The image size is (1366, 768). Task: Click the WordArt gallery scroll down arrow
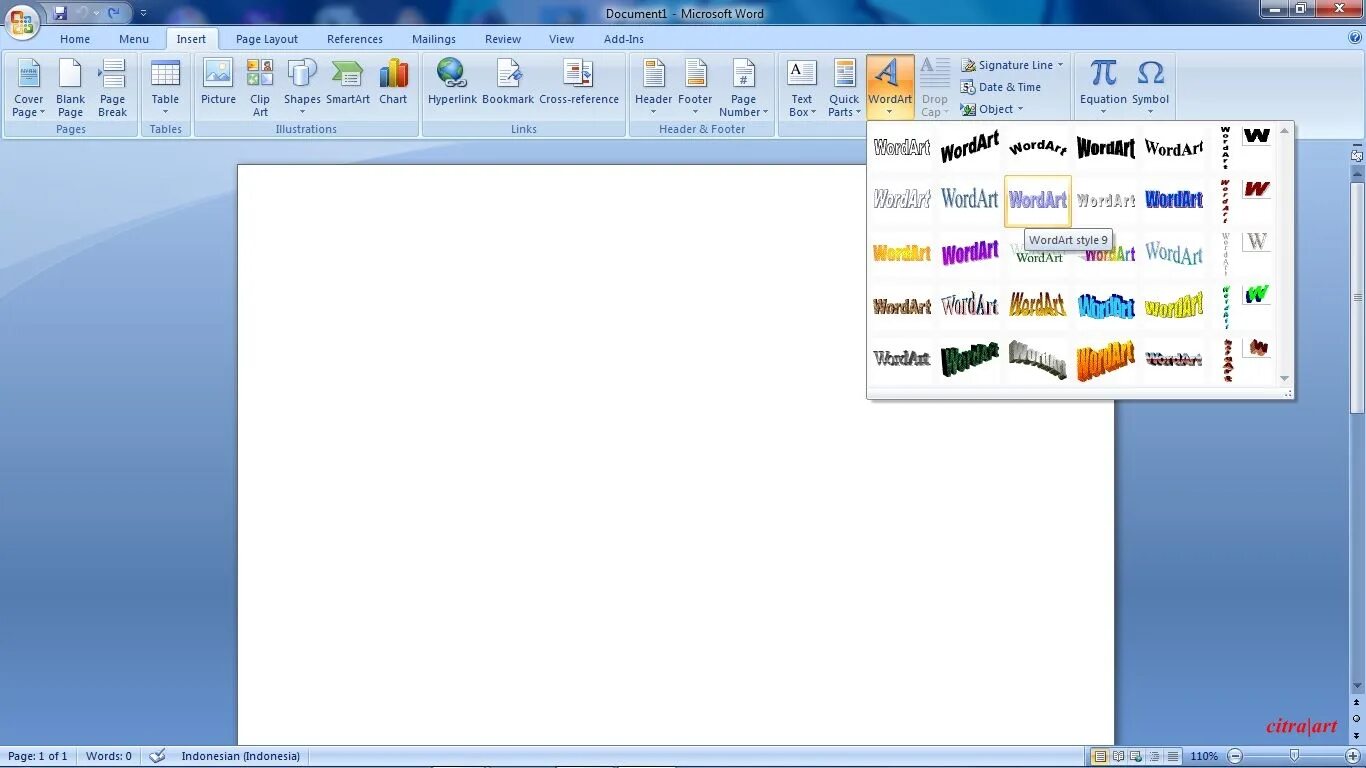point(1285,379)
